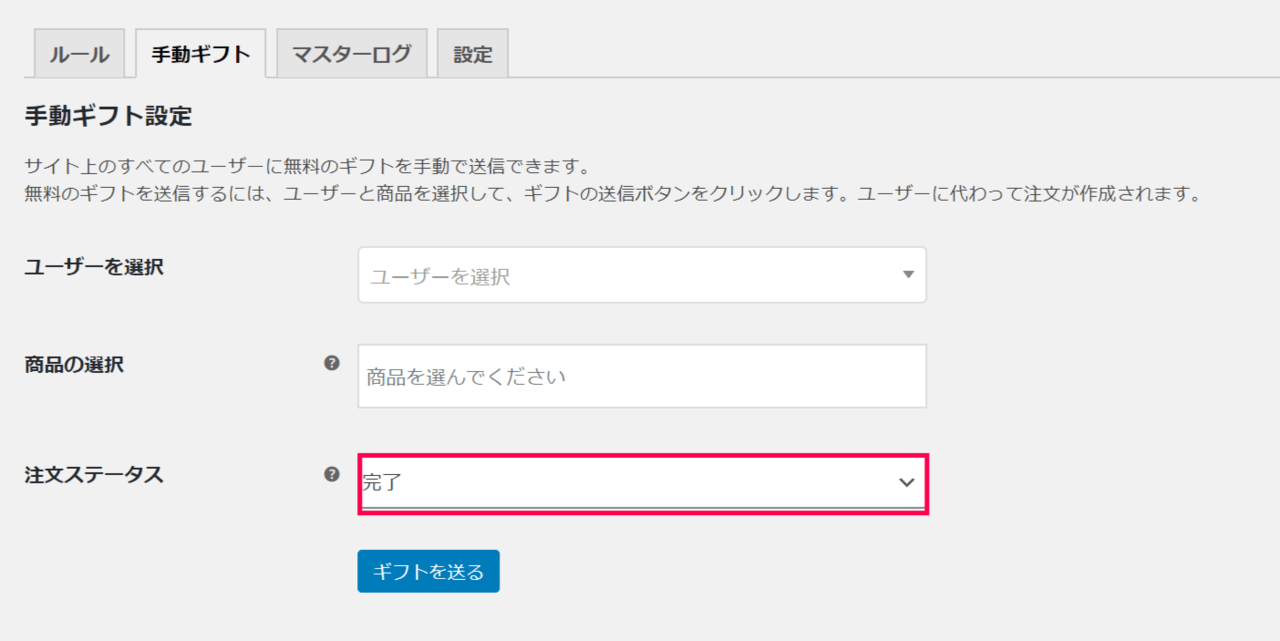Click the chevron arrow on the 完了 select
1280x641 pixels.
pos(907,482)
